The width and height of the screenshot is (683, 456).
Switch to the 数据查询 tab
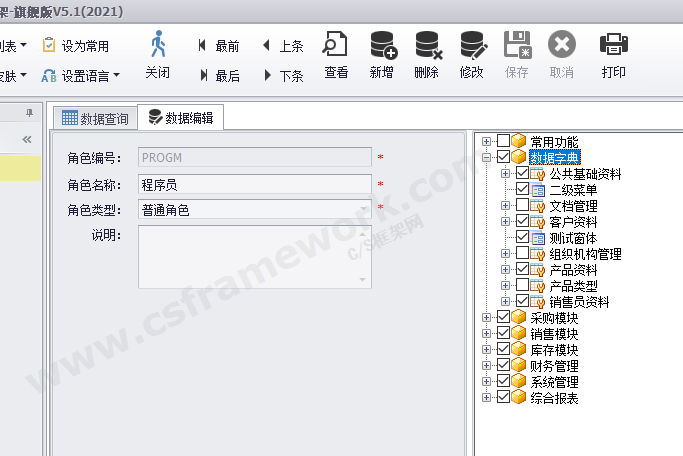click(x=96, y=118)
